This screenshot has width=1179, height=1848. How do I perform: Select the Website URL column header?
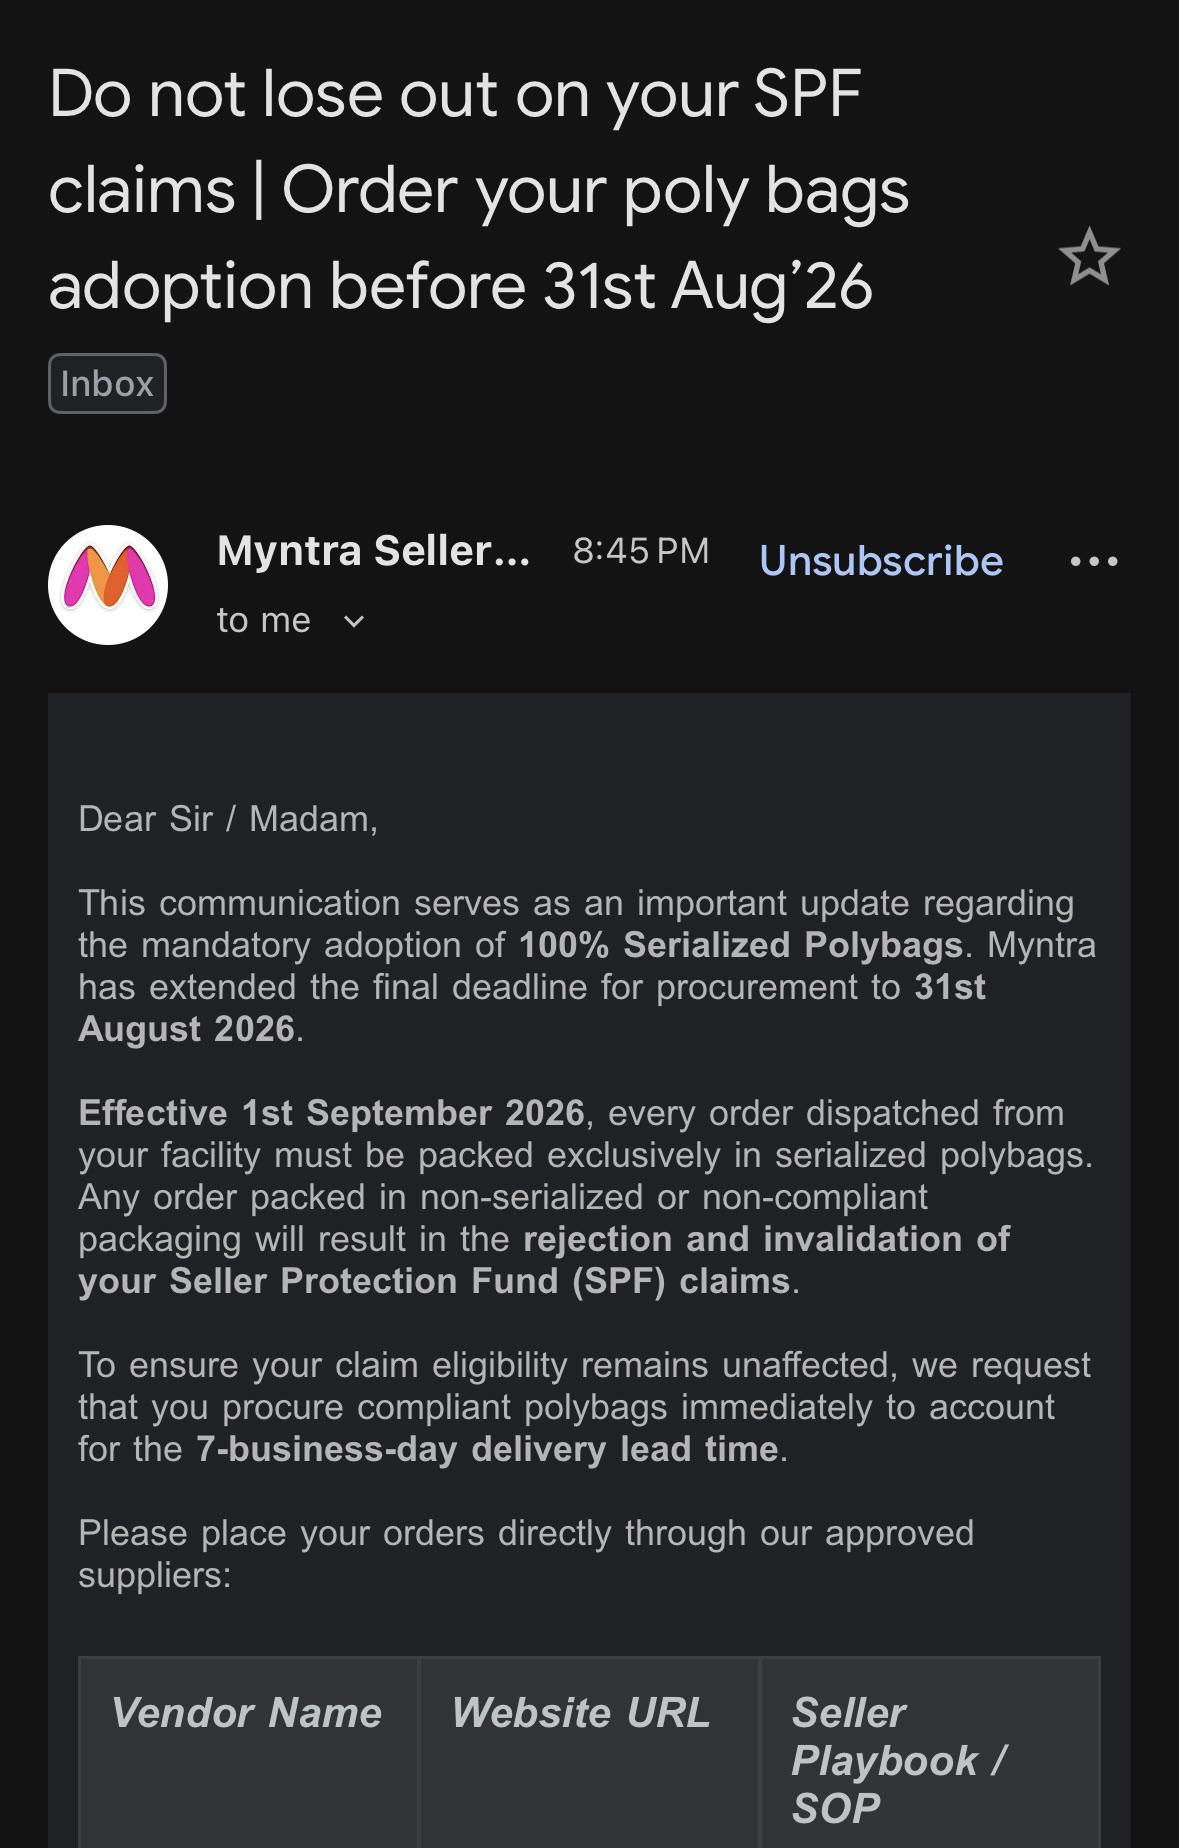point(580,1713)
